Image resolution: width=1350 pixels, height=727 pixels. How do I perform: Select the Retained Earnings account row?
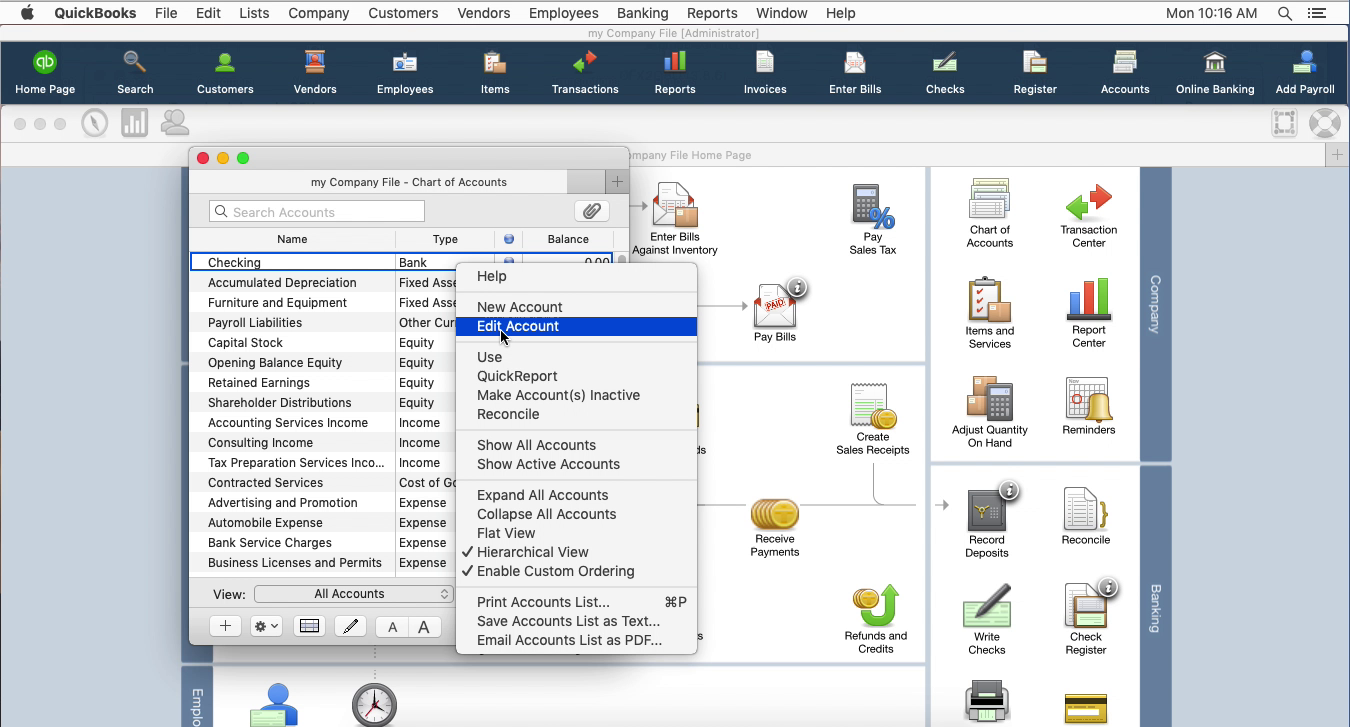pyautogui.click(x=322, y=383)
